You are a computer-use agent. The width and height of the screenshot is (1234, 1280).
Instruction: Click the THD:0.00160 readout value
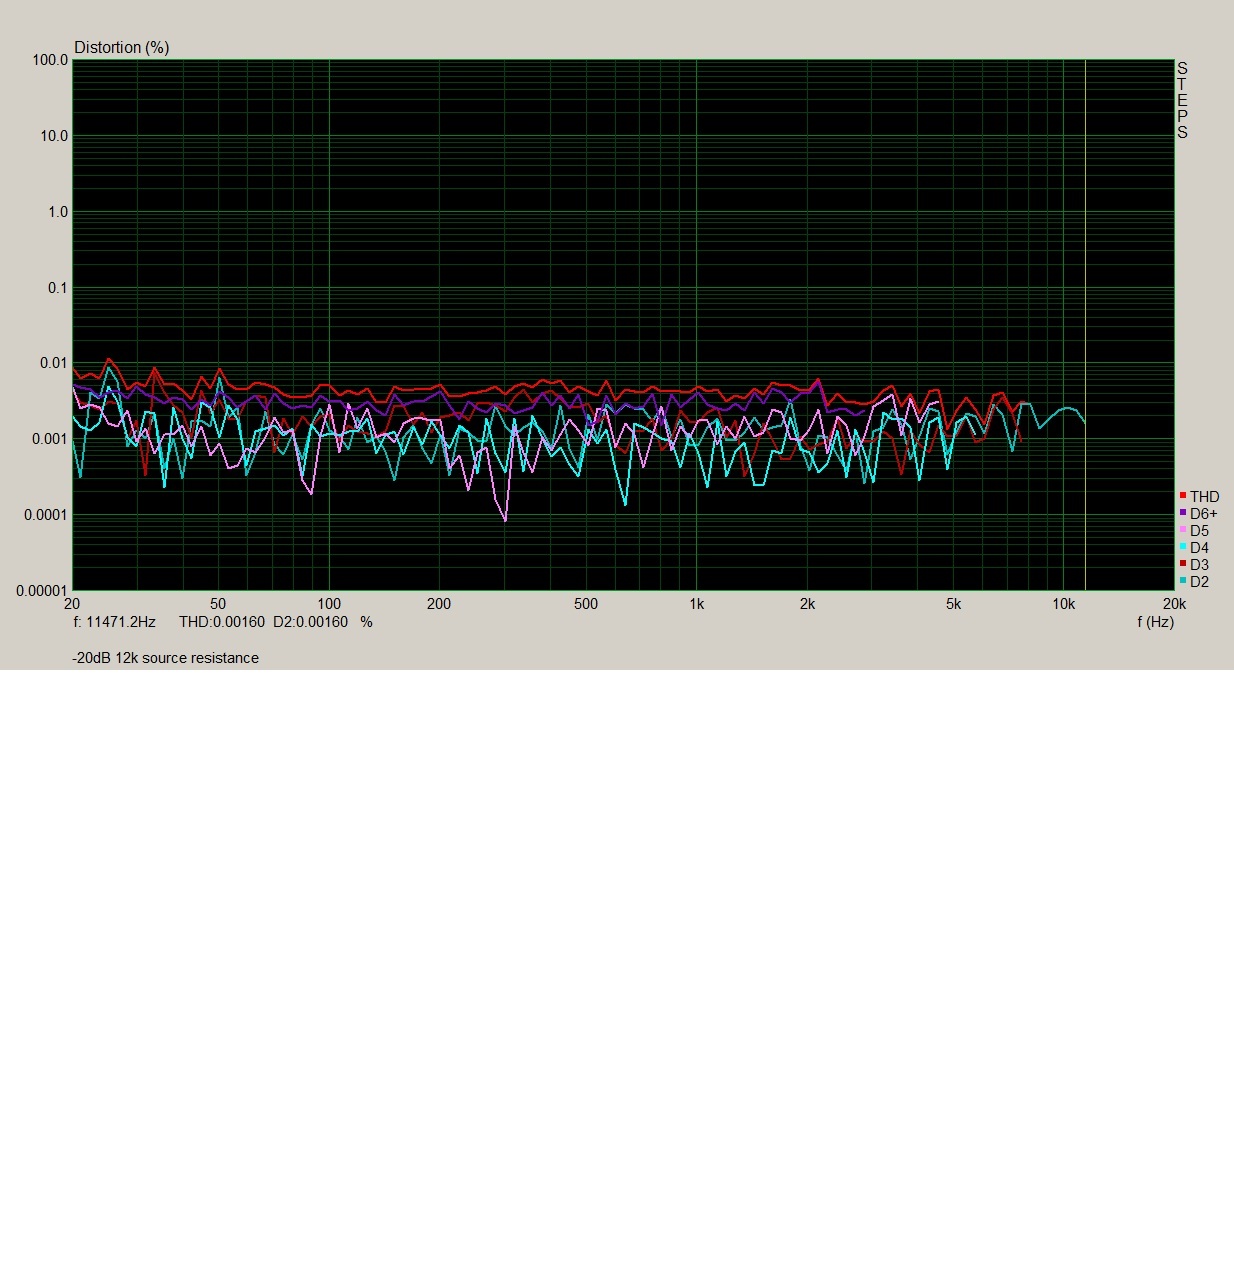pos(222,622)
